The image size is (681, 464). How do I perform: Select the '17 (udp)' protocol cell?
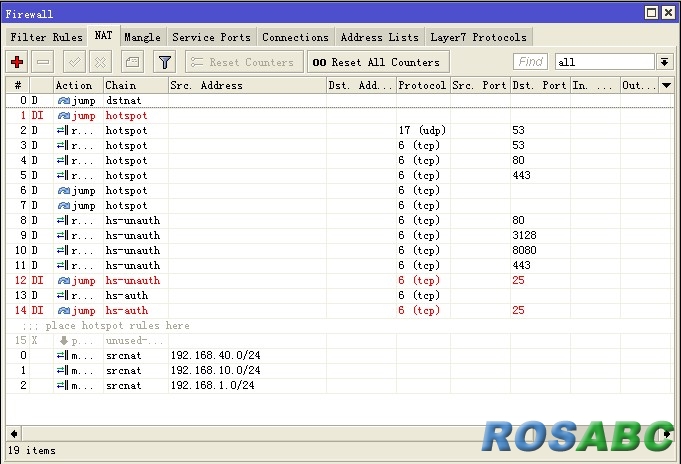click(x=423, y=130)
